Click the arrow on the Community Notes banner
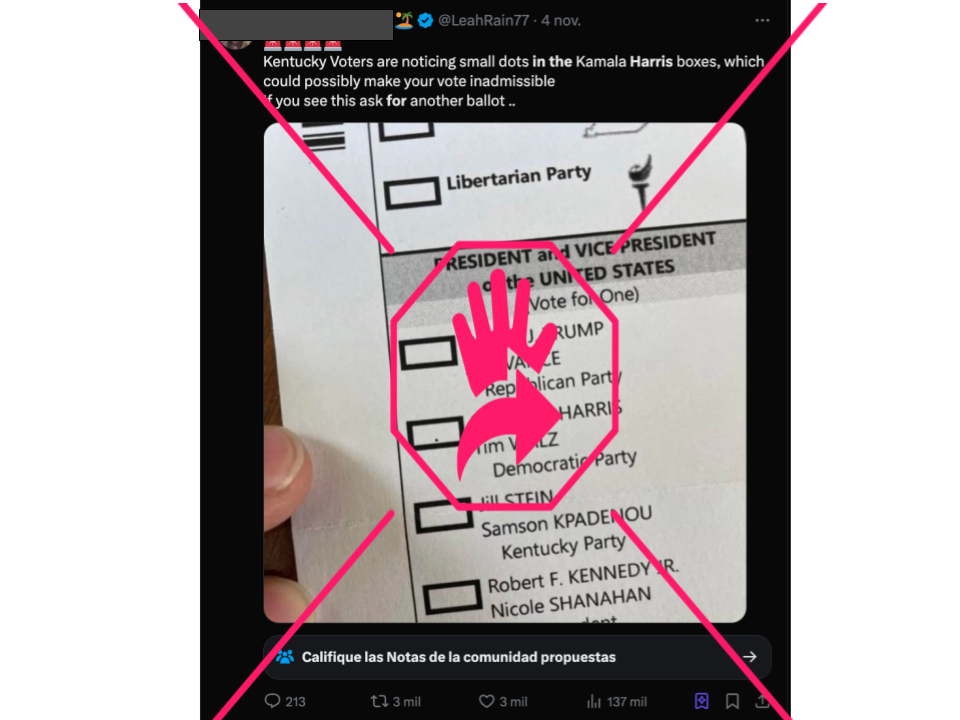The width and height of the screenshot is (960, 720). (x=750, y=657)
